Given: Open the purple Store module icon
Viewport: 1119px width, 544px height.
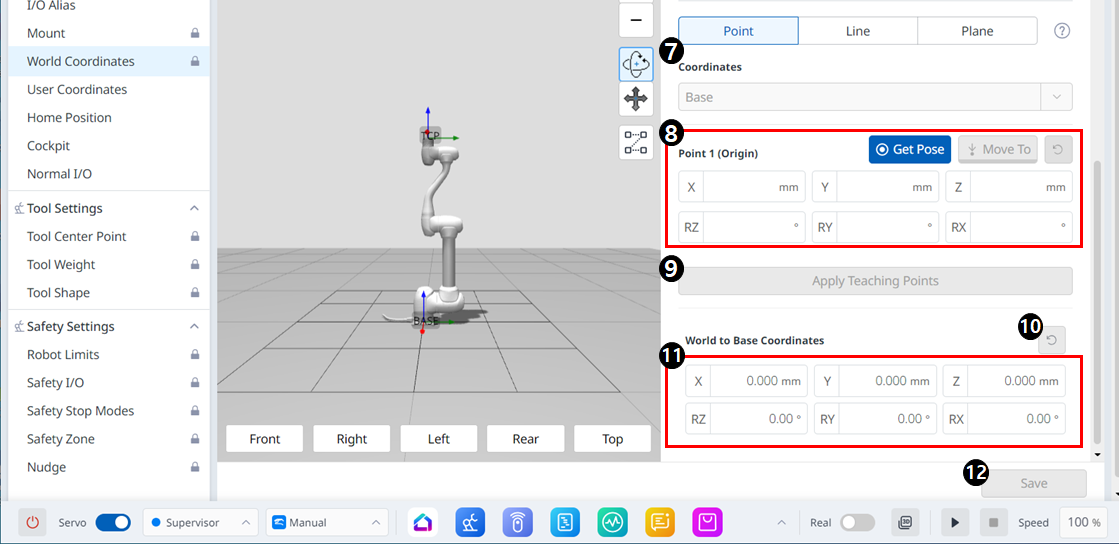Looking at the screenshot, I should click(x=707, y=522).
